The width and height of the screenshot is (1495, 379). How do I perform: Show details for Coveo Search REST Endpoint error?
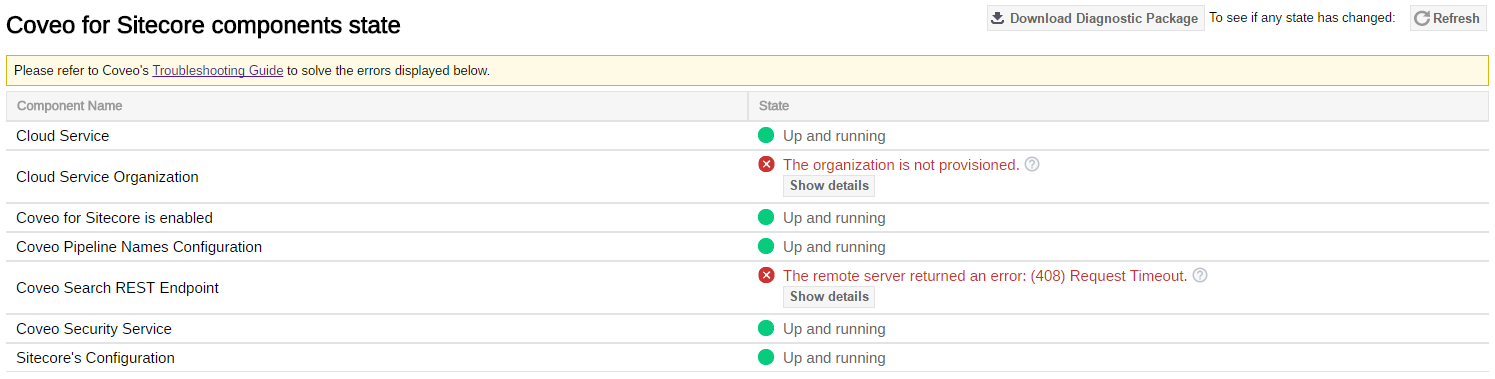829,297
